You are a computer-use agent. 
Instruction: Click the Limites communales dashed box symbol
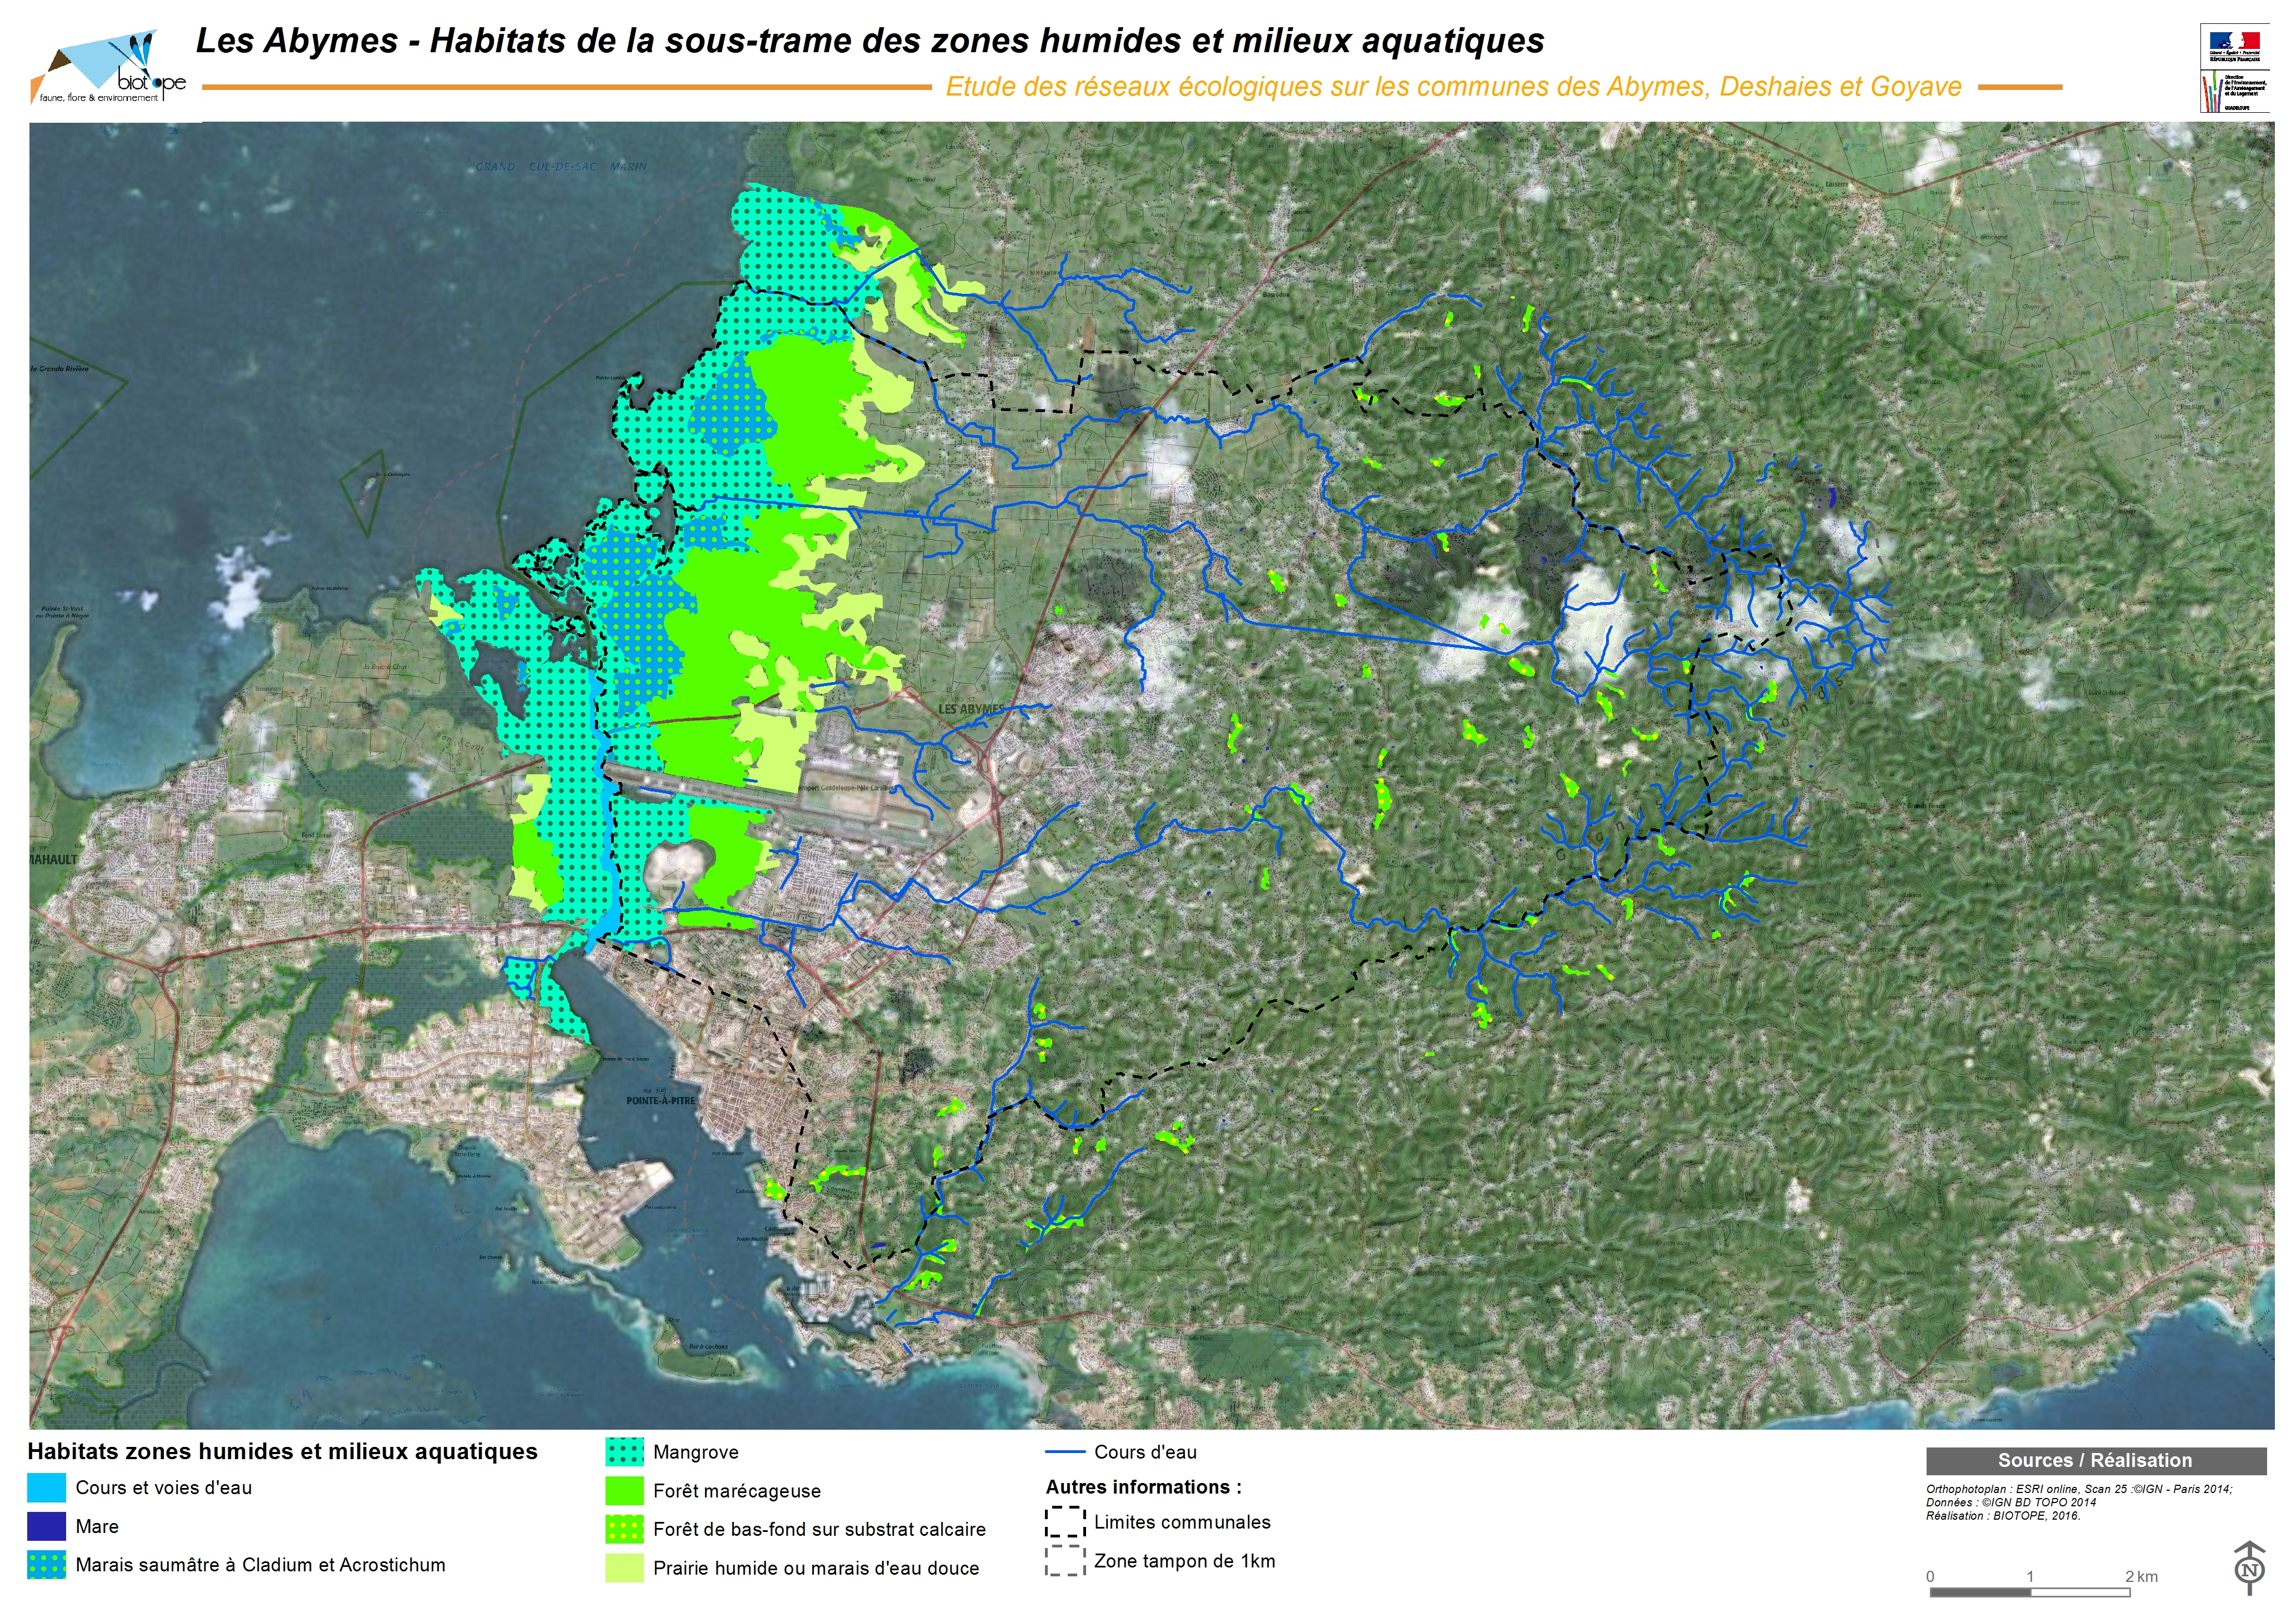coord(1065,1522)
